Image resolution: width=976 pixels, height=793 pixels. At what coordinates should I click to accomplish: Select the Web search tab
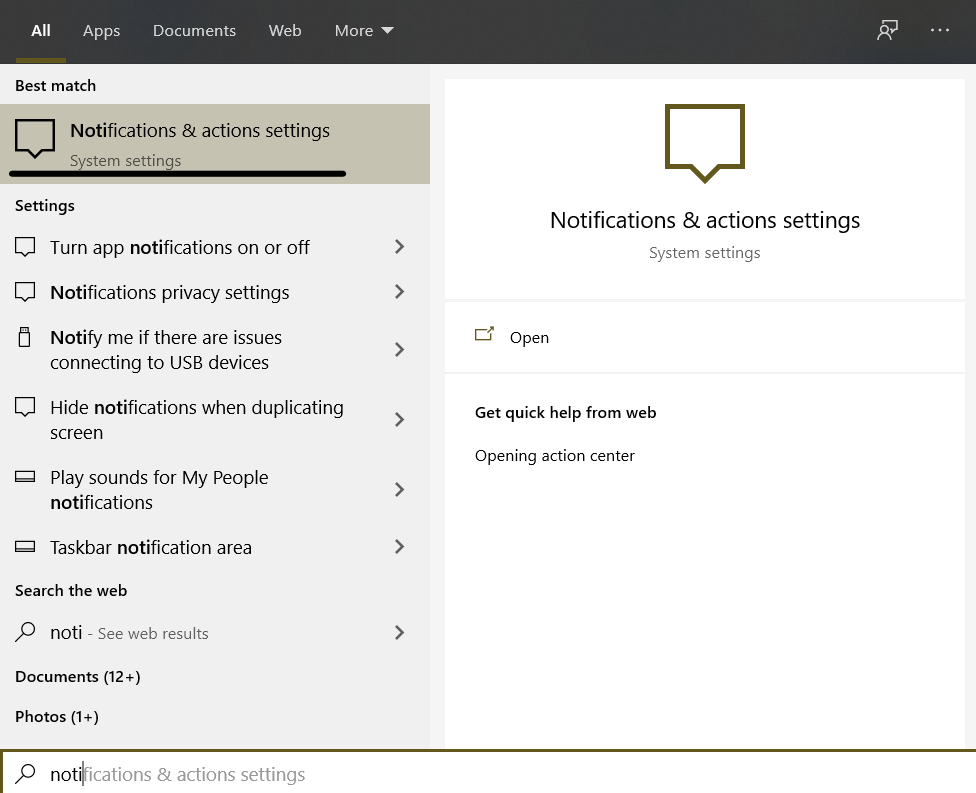(x=285, y=31)
